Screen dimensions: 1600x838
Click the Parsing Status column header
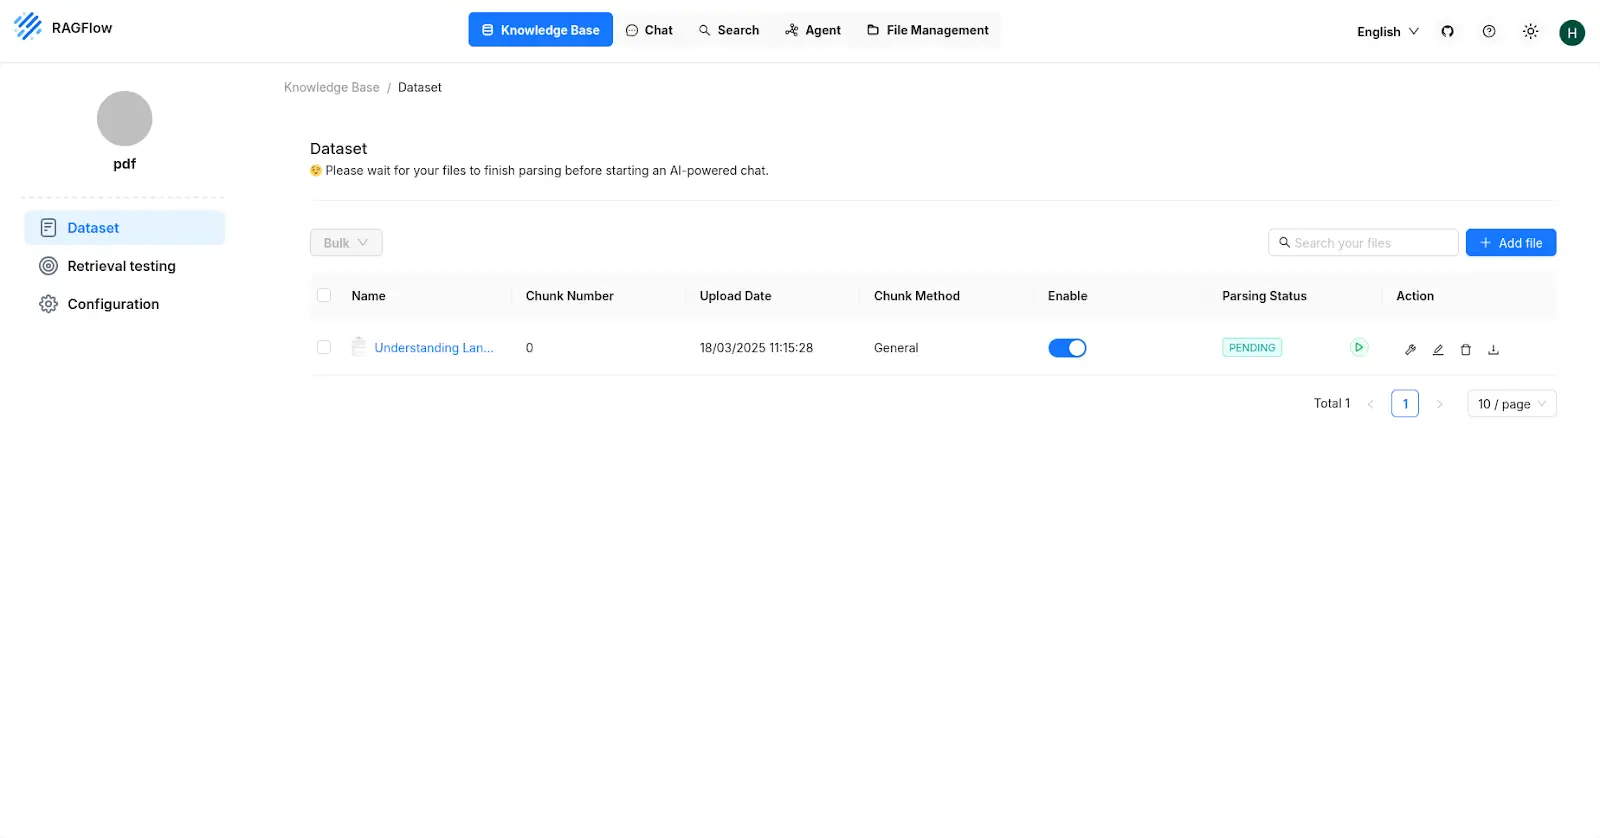coord(1264,296)
